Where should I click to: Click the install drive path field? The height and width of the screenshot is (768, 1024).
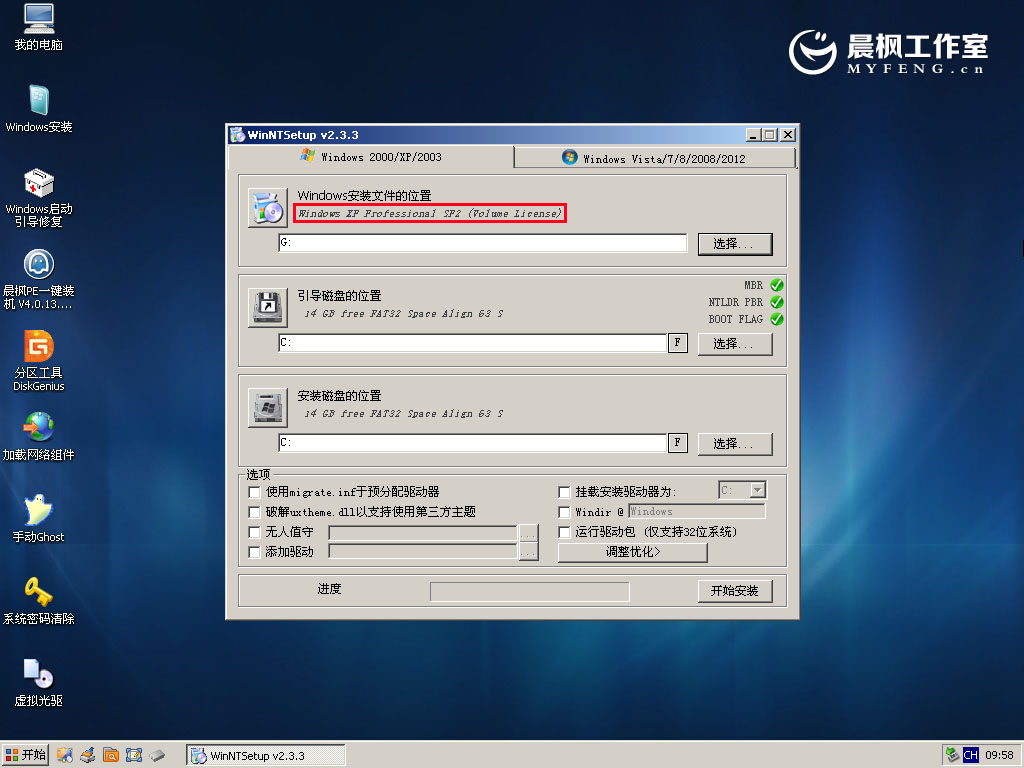tap(473, 442)
